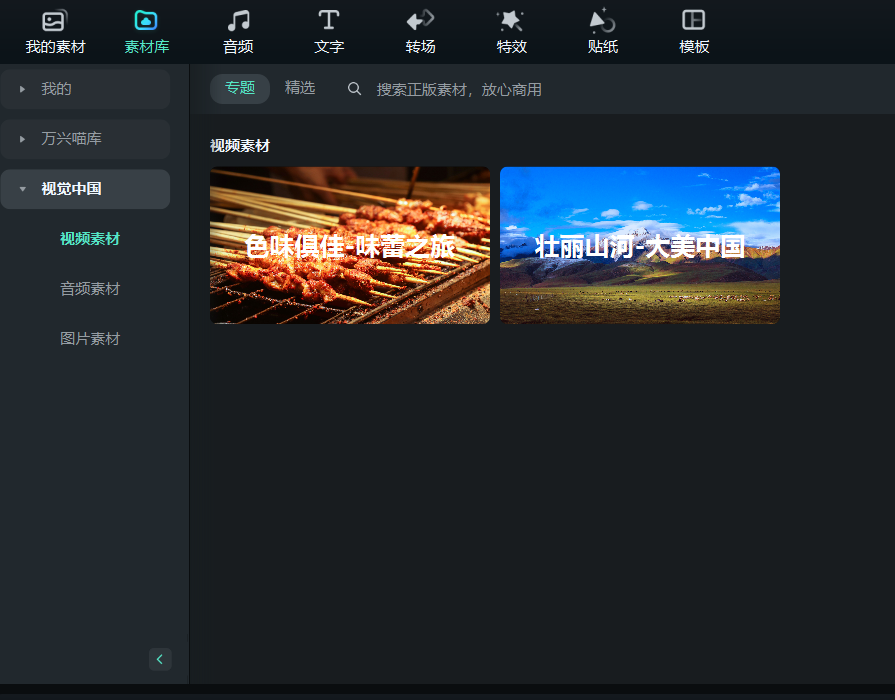Switch to the 精选 tab

click(x=300, y=88)
